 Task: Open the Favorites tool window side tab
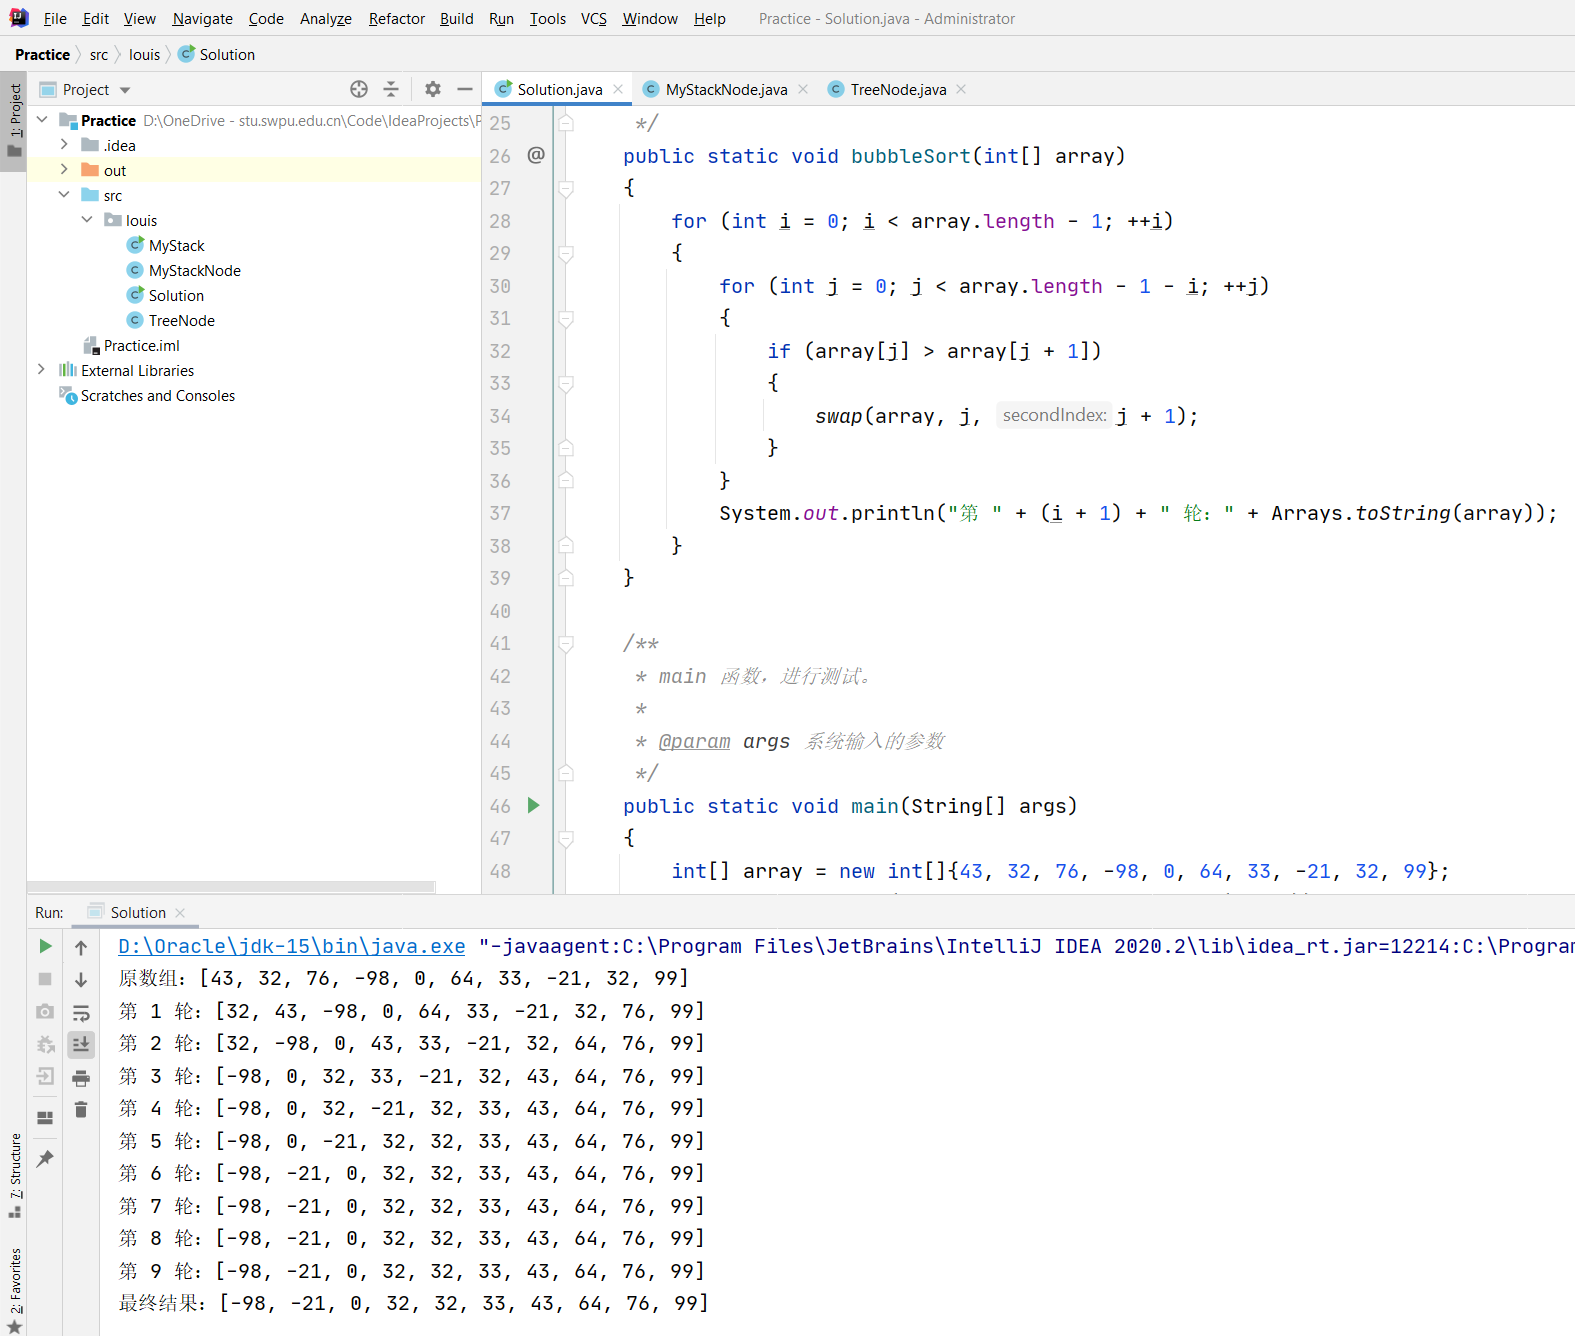[14, 1289]
